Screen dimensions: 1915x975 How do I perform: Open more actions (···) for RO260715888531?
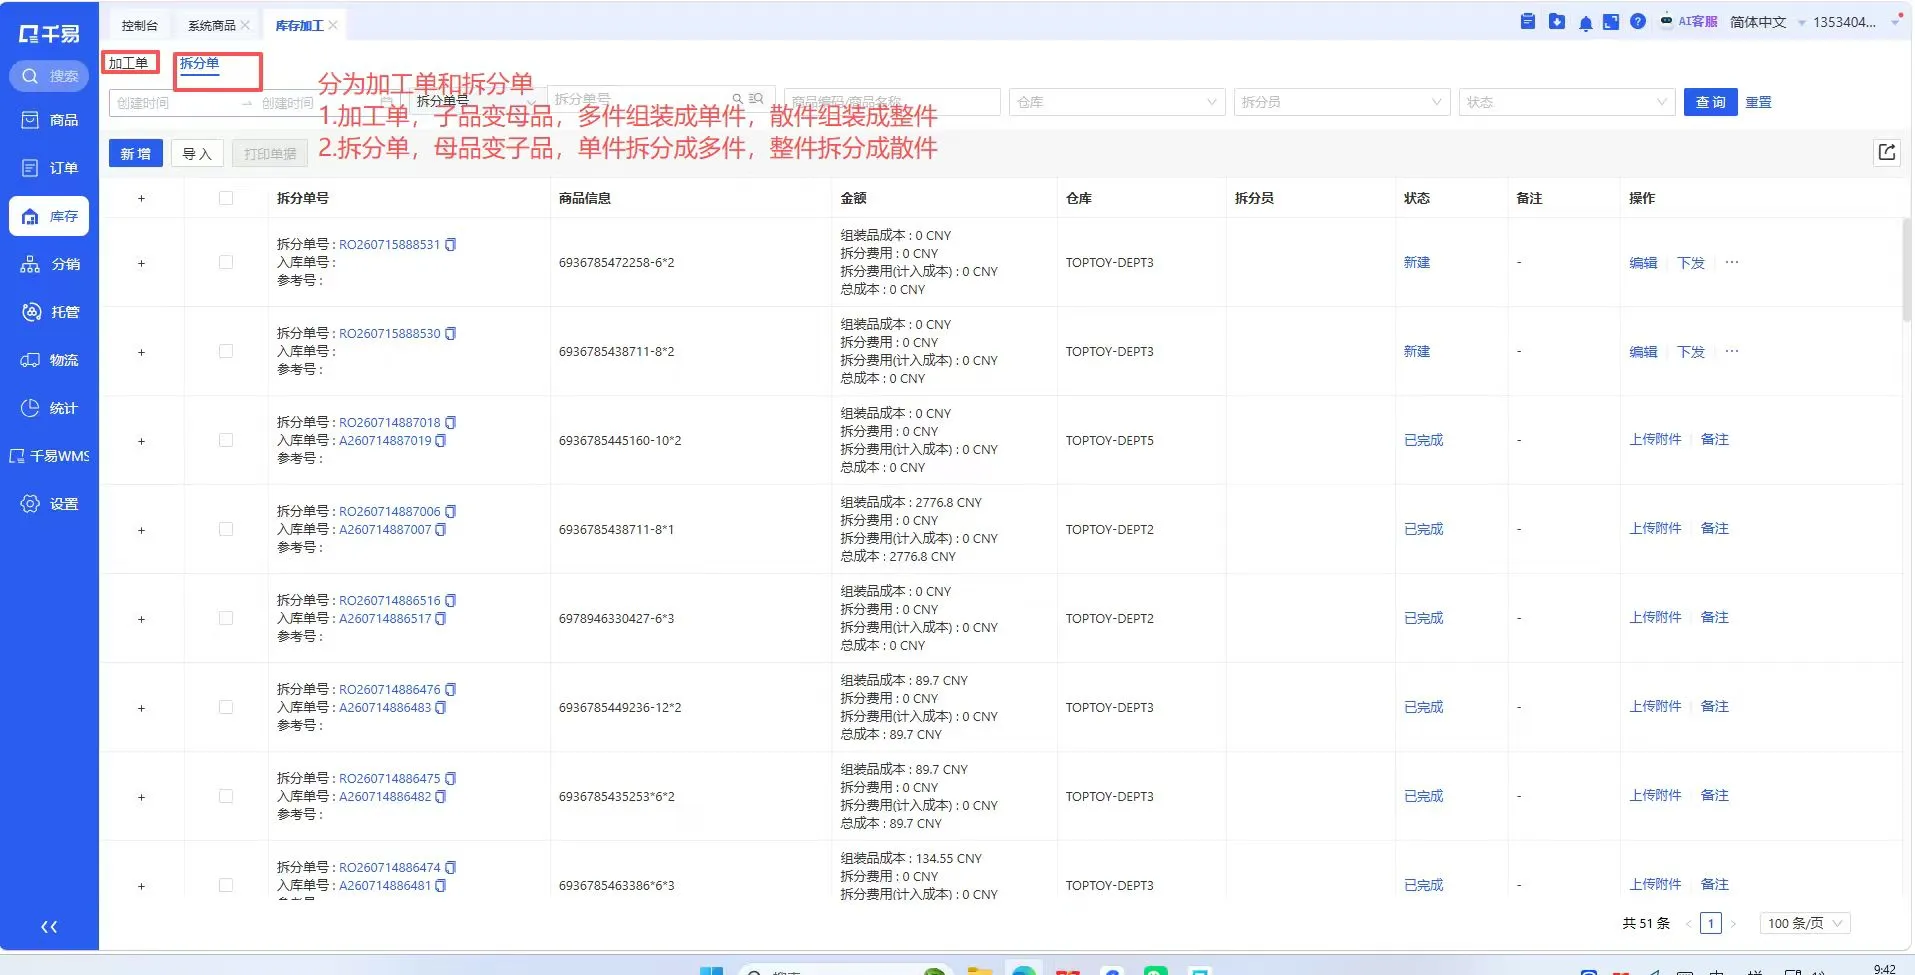tap(1732, 262)
